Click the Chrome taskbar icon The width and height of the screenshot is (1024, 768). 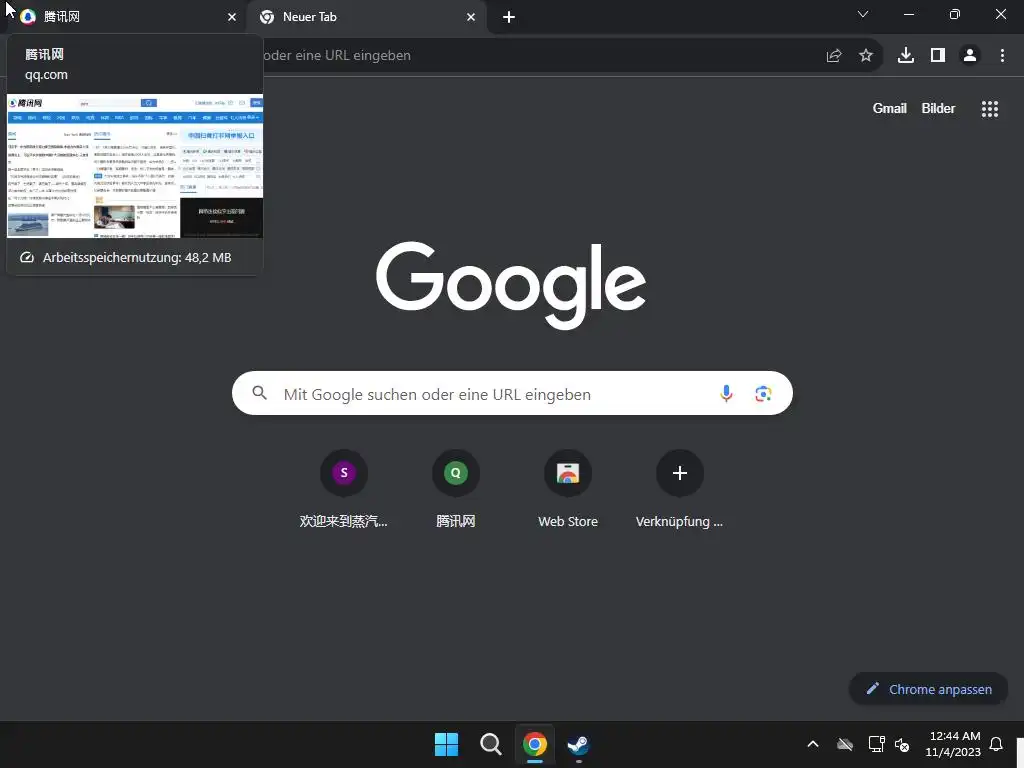pos(534,744)
